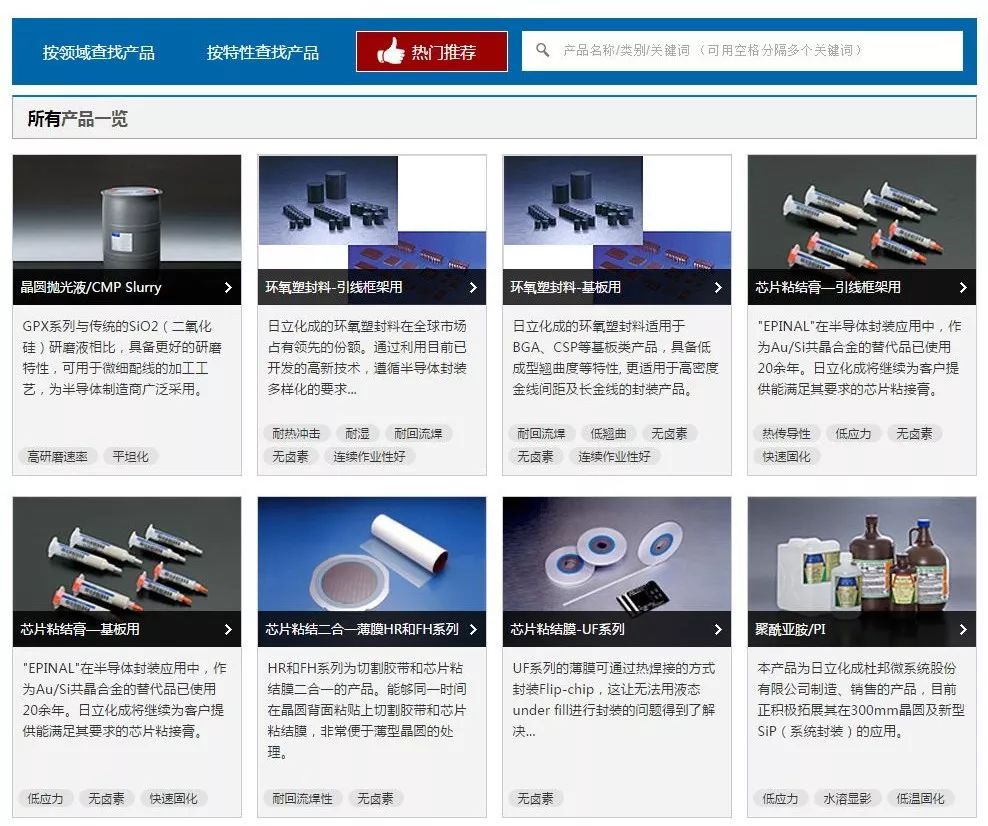This screenshot has height=826, width=988.
Task: Click arrow next to 芯片粘结膏—引线框架用
Action: coord(963,287)
